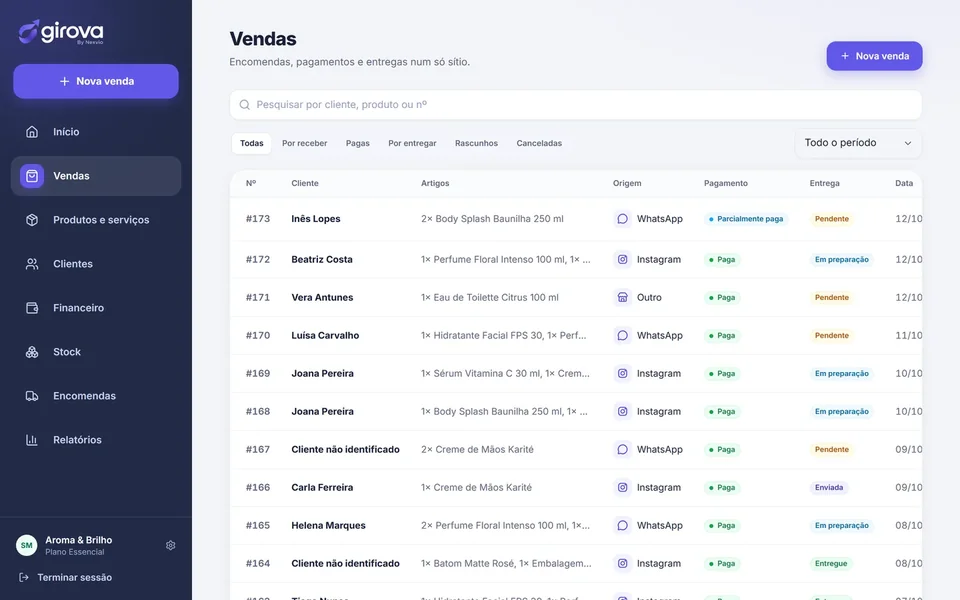Click the Instagram icon in row #172
Viewport: 960px width, 600px height.
coord(623,260)
